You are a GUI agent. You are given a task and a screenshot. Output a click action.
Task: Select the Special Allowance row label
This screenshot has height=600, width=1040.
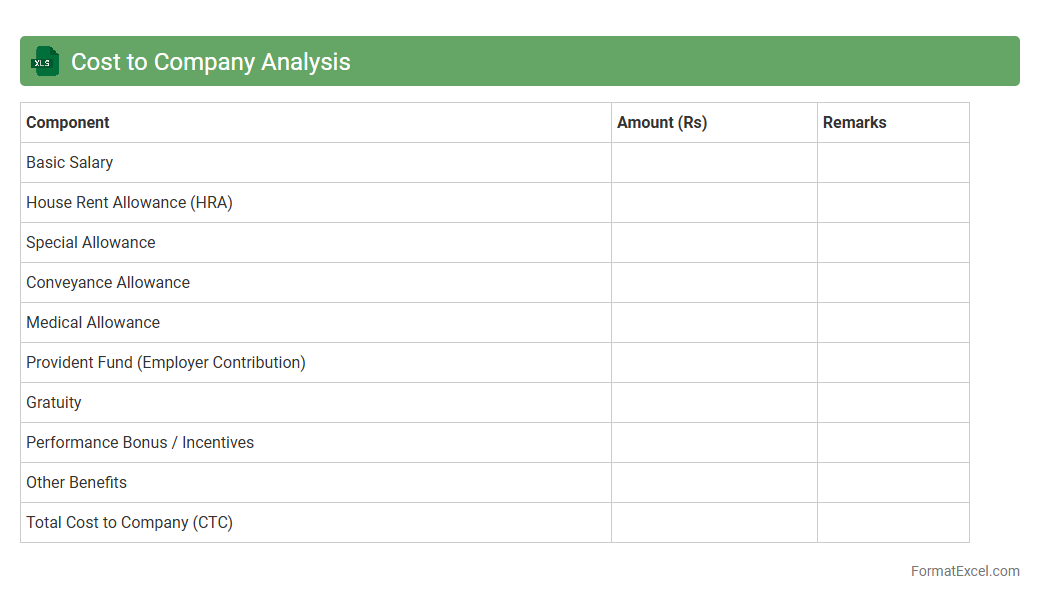click(91, 242)
